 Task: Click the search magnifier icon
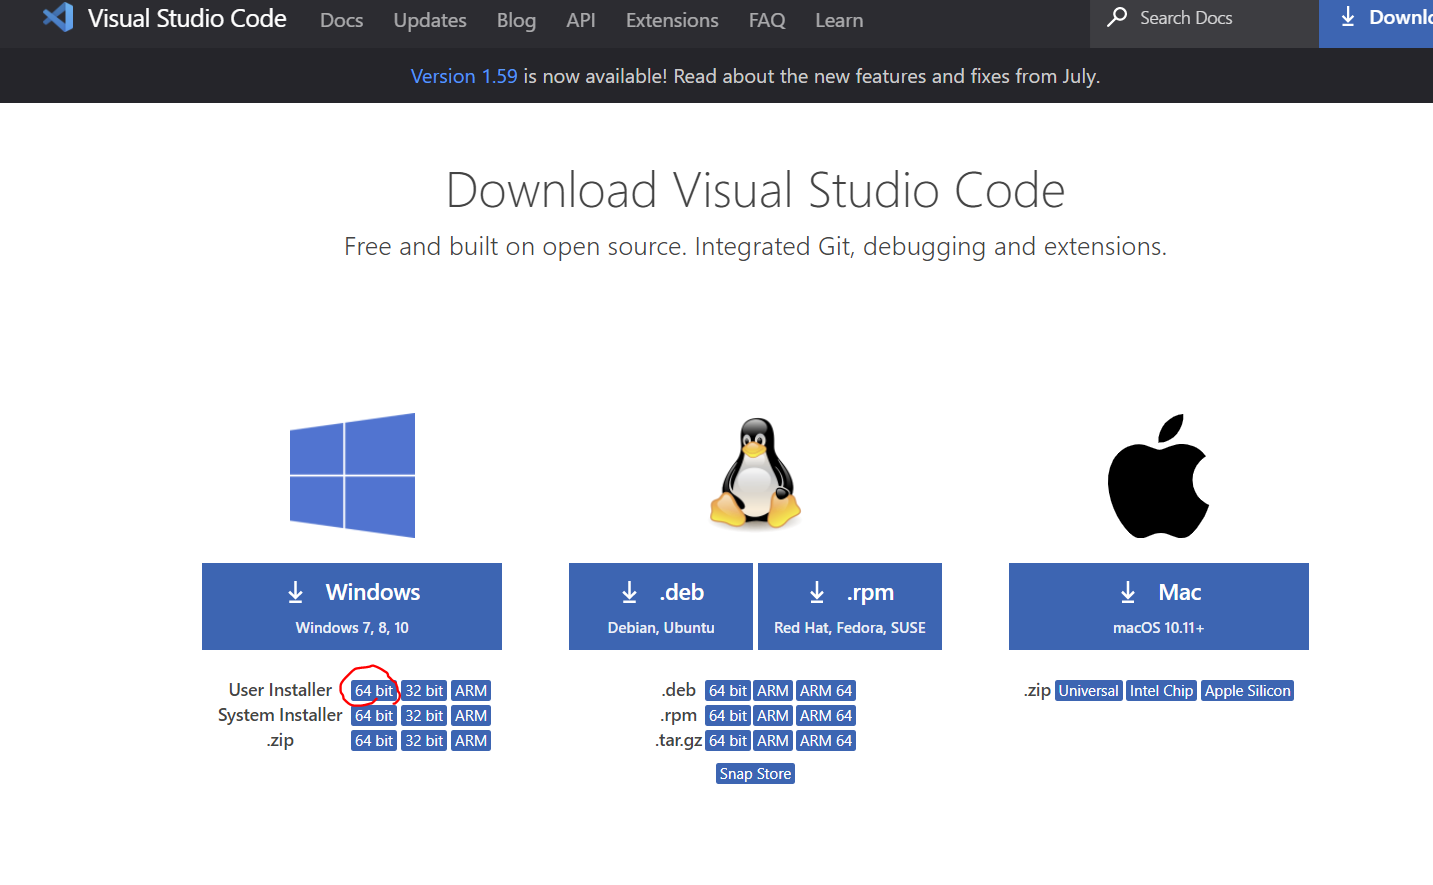tap(1117, 17)
